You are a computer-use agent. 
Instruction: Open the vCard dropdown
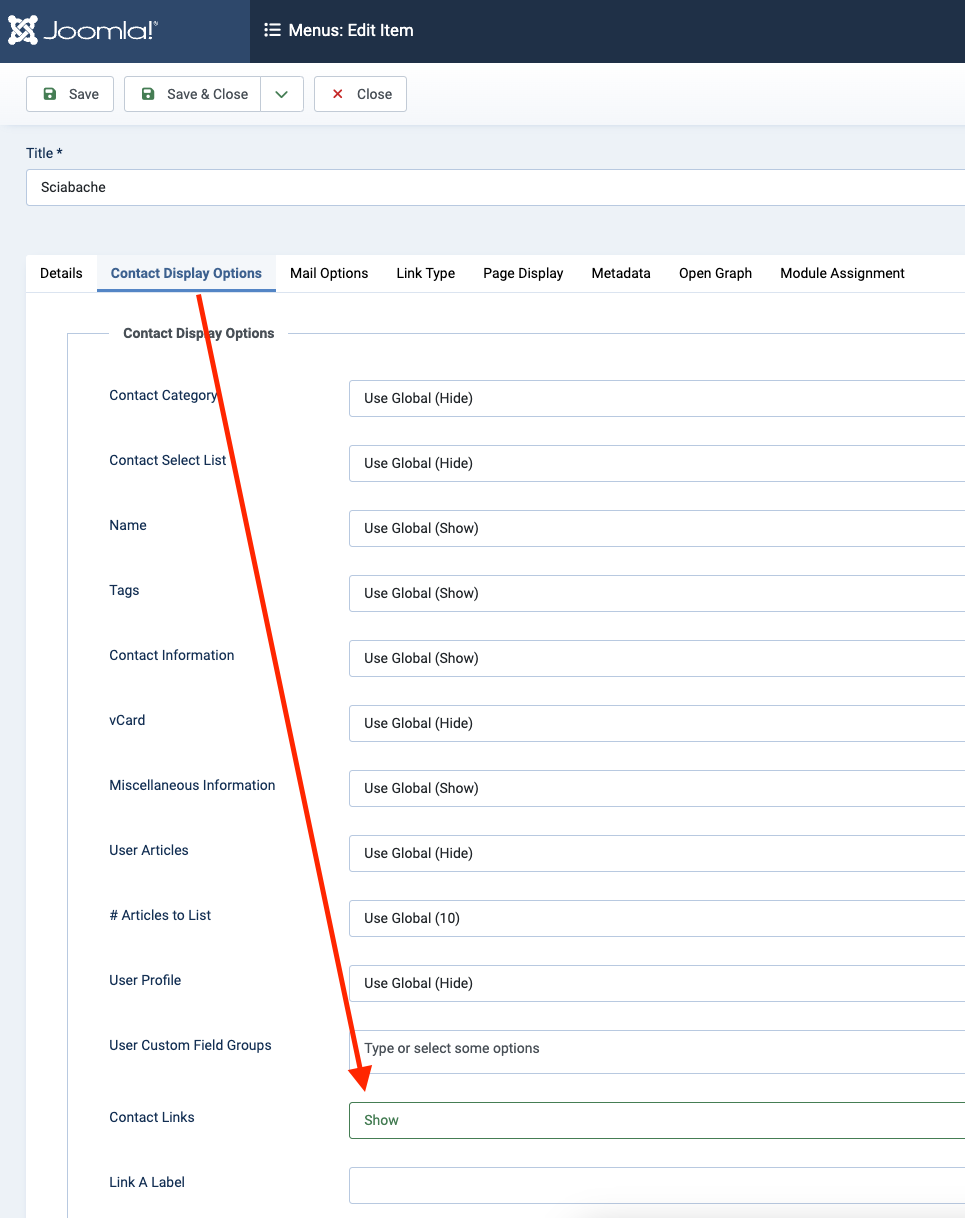click(656, 723)
